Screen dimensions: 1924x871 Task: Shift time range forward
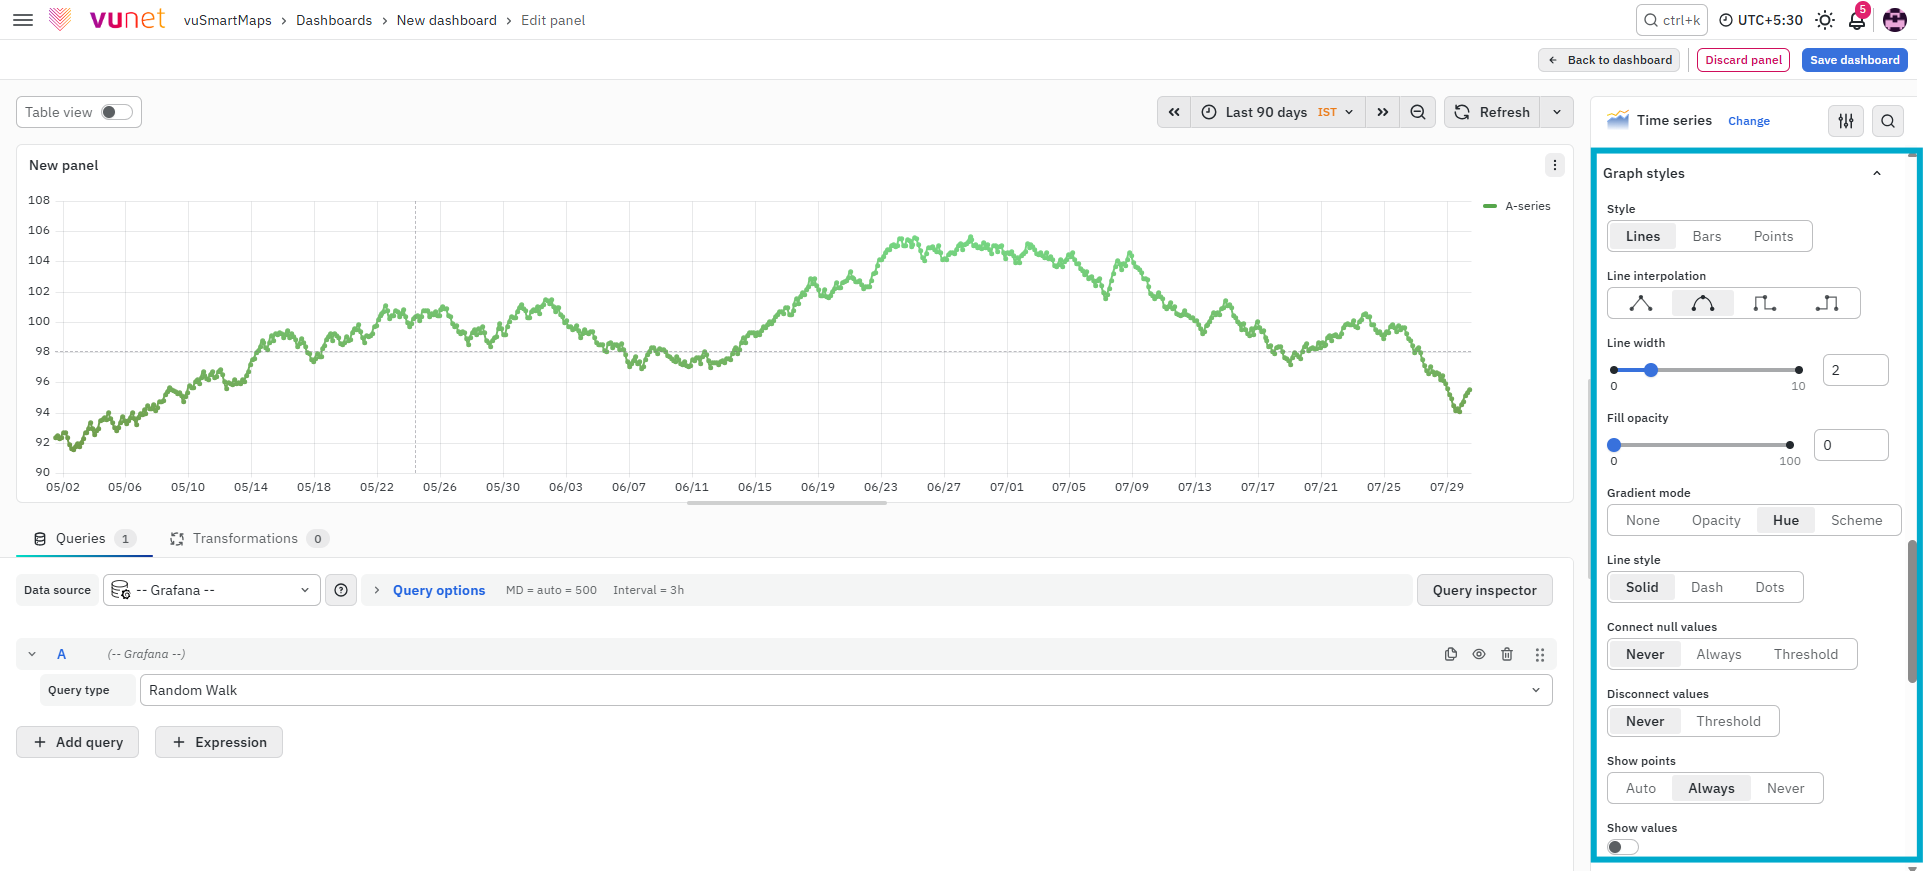click(1383, 112)
